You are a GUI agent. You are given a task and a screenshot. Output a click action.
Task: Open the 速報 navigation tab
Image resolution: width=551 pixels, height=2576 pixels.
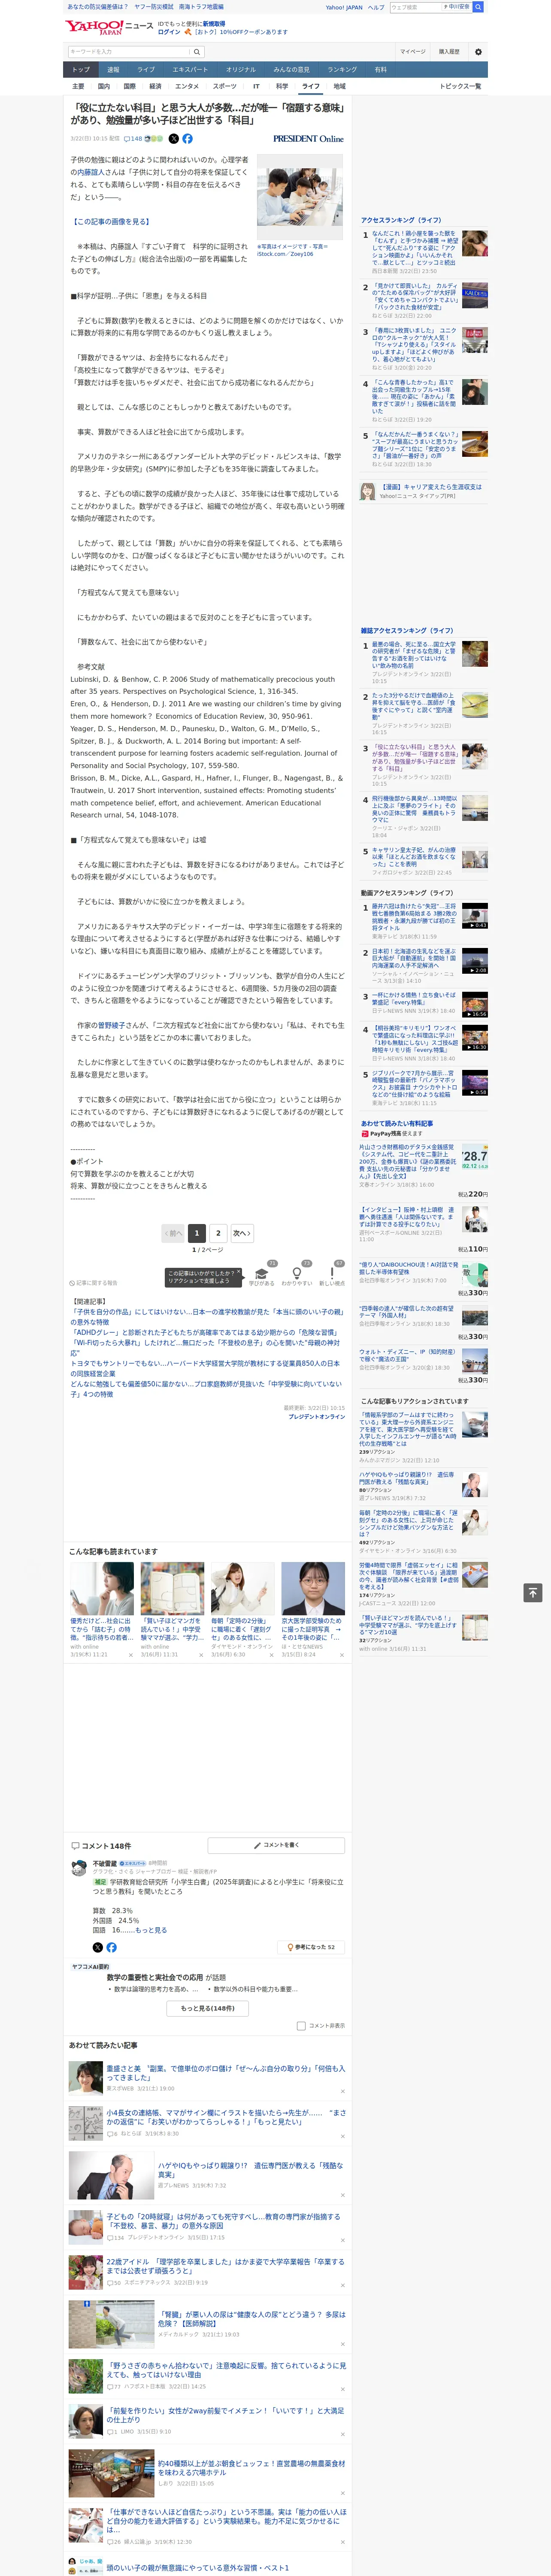(113, 70)
